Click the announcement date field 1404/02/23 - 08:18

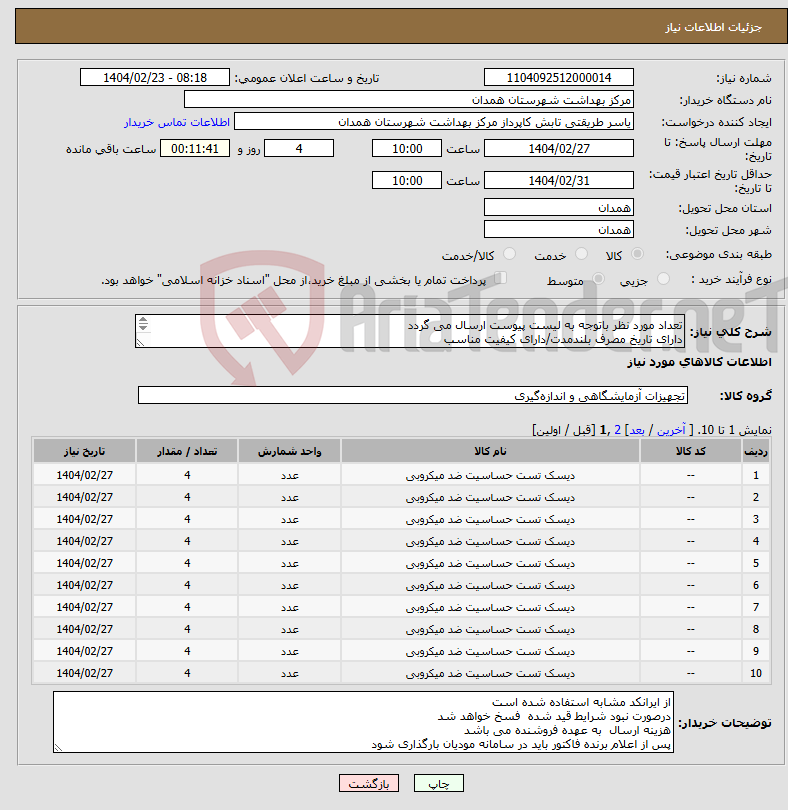(x=154, y=77)
